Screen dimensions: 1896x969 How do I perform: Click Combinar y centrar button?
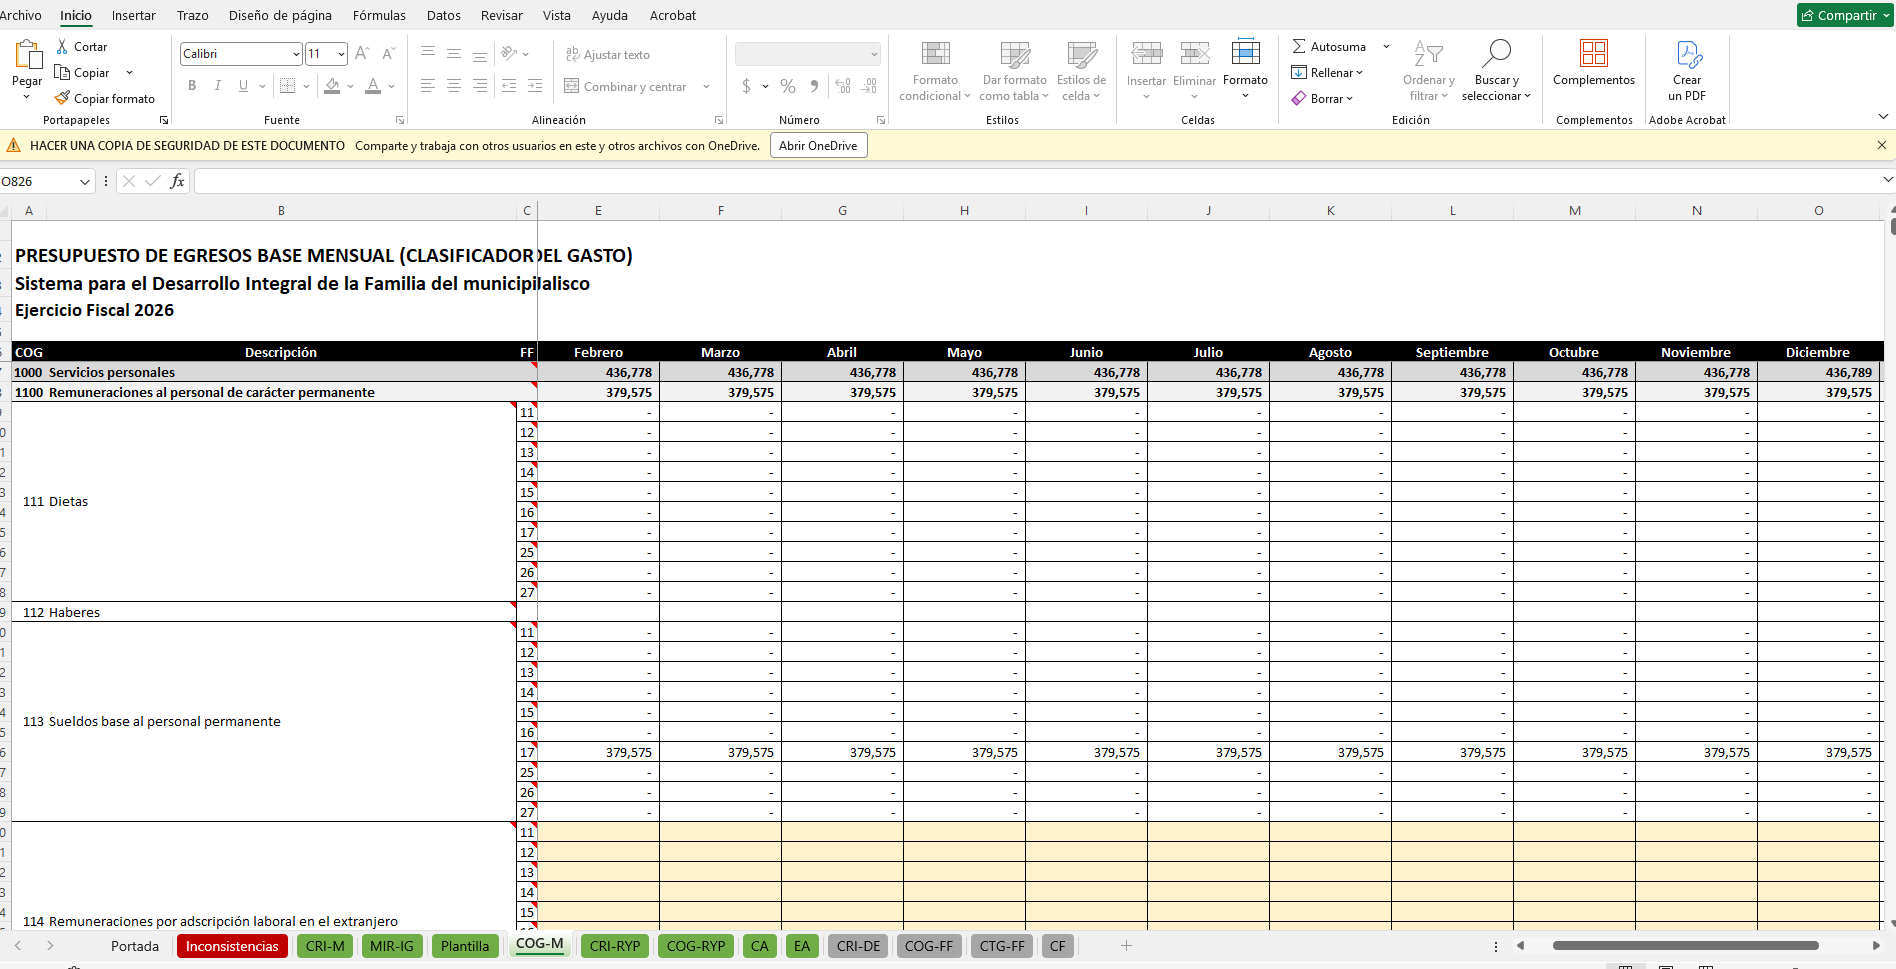(x=626, y=87)
